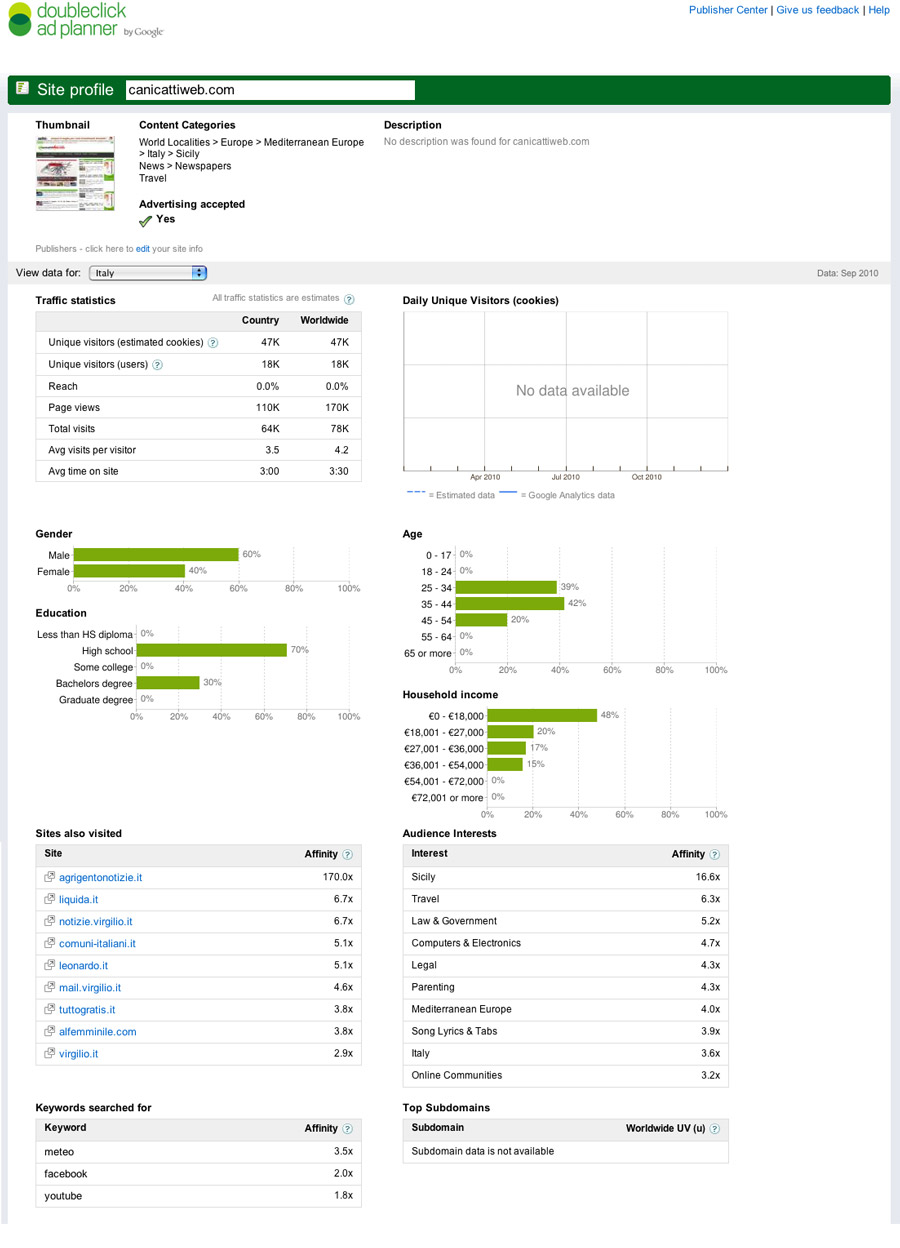
Task: Click external-link icon beside comuni-italiani.it
Action: tap(49, 943)
